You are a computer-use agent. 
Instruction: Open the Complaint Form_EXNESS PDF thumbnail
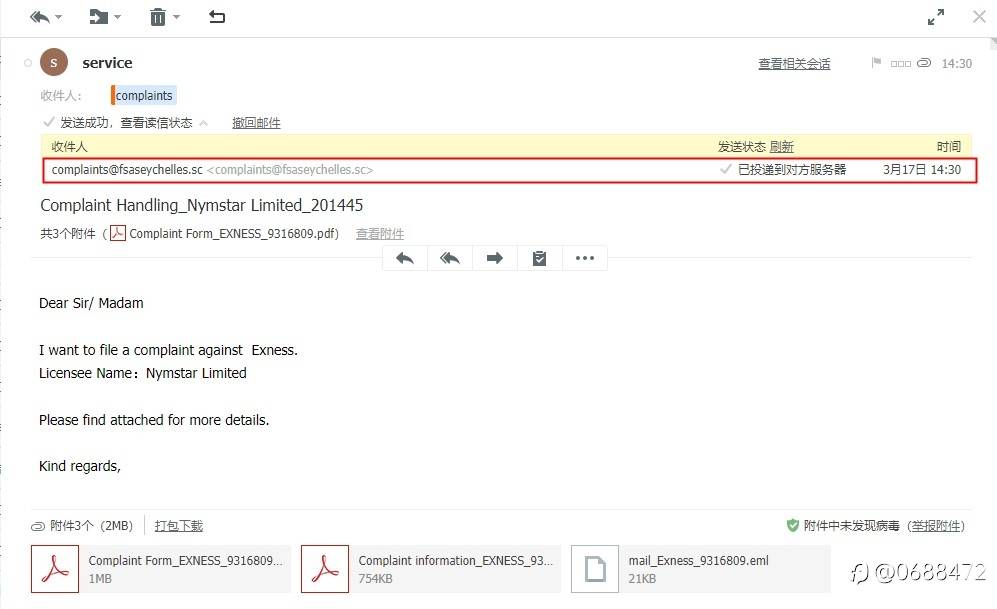(x=55, y=569)
